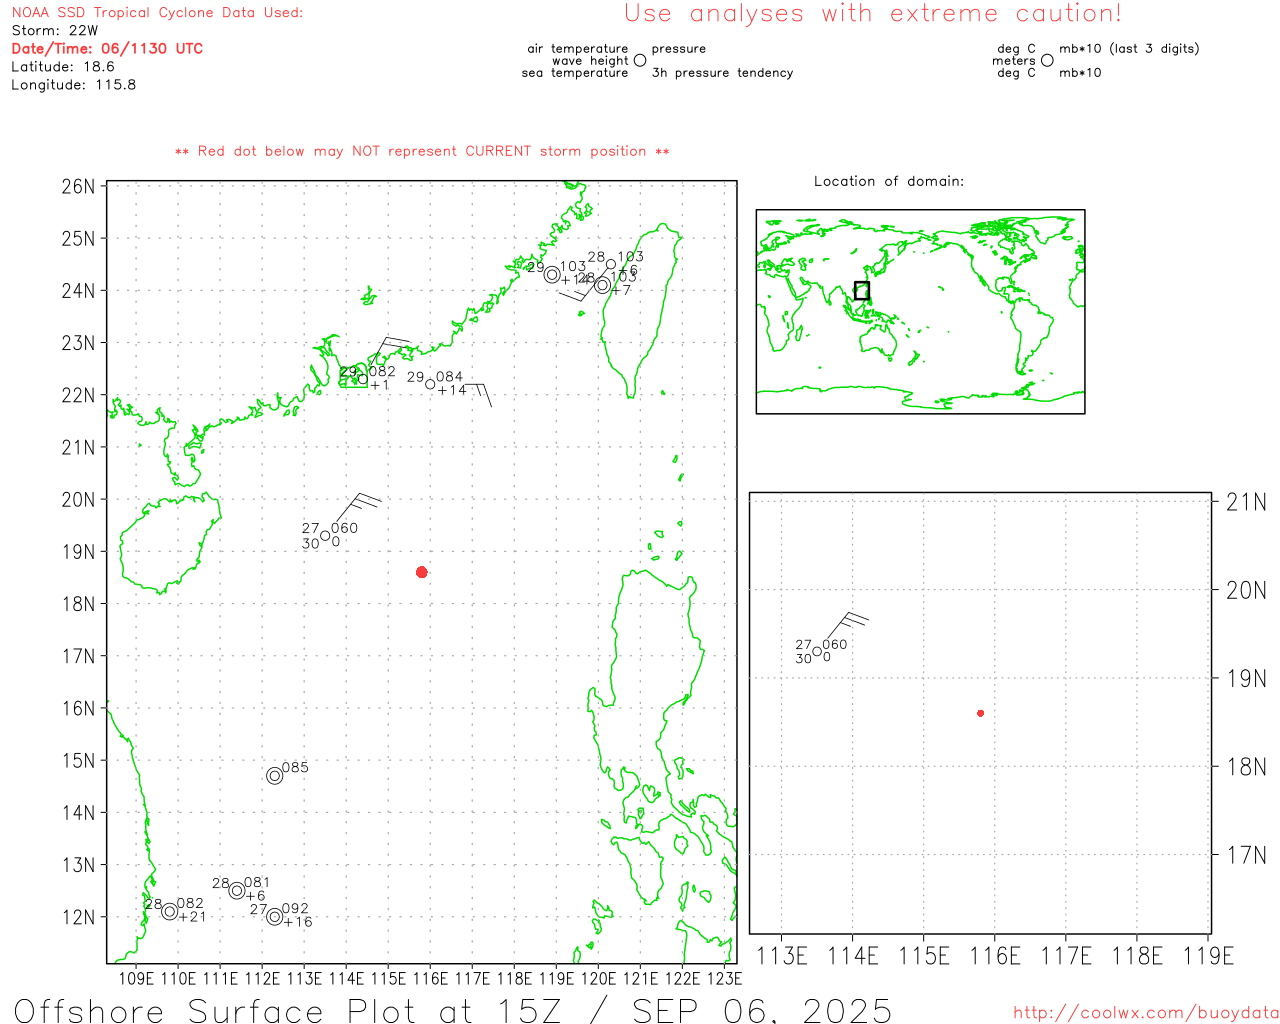
Task: Open the coolwx.com/buoydata link
Action: pyautogui.click(x=1146, y=1013)
